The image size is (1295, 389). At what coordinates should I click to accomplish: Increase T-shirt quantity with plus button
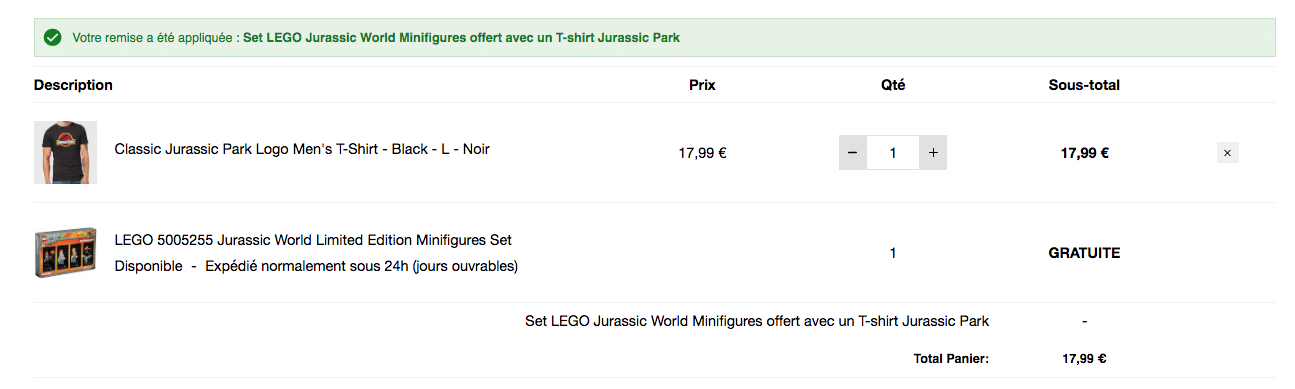pos(933,153)
